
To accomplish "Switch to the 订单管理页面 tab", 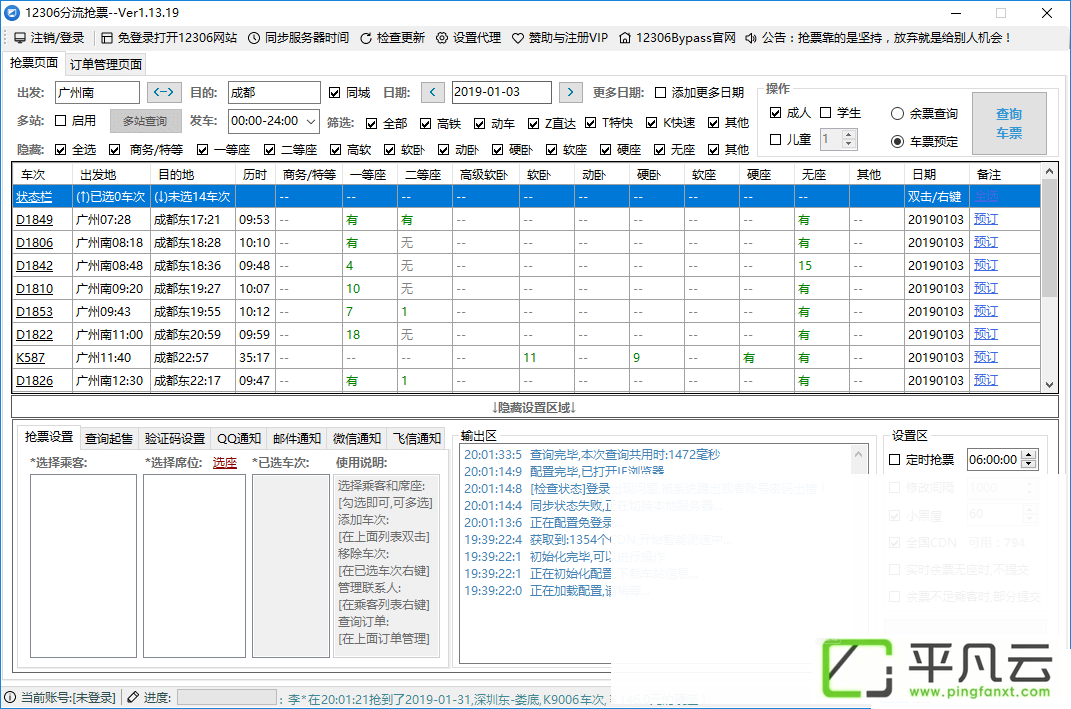I will point(106,65).
